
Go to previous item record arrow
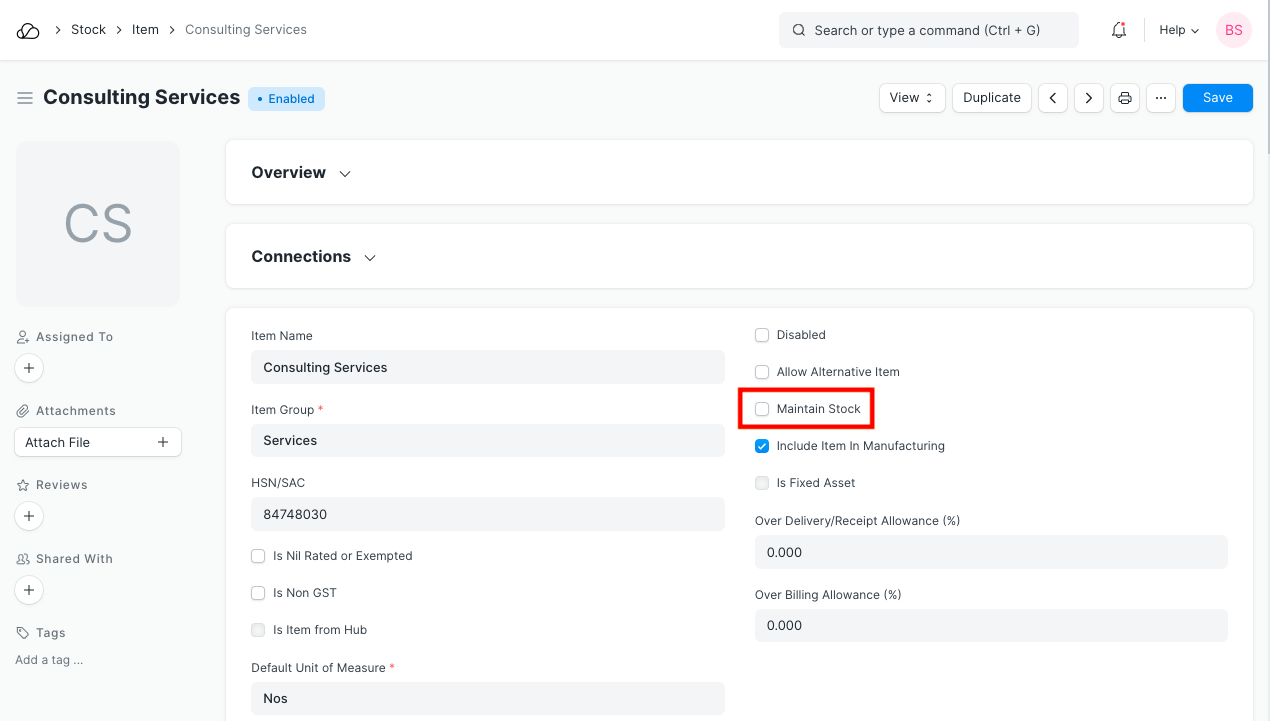[1052, 98]
